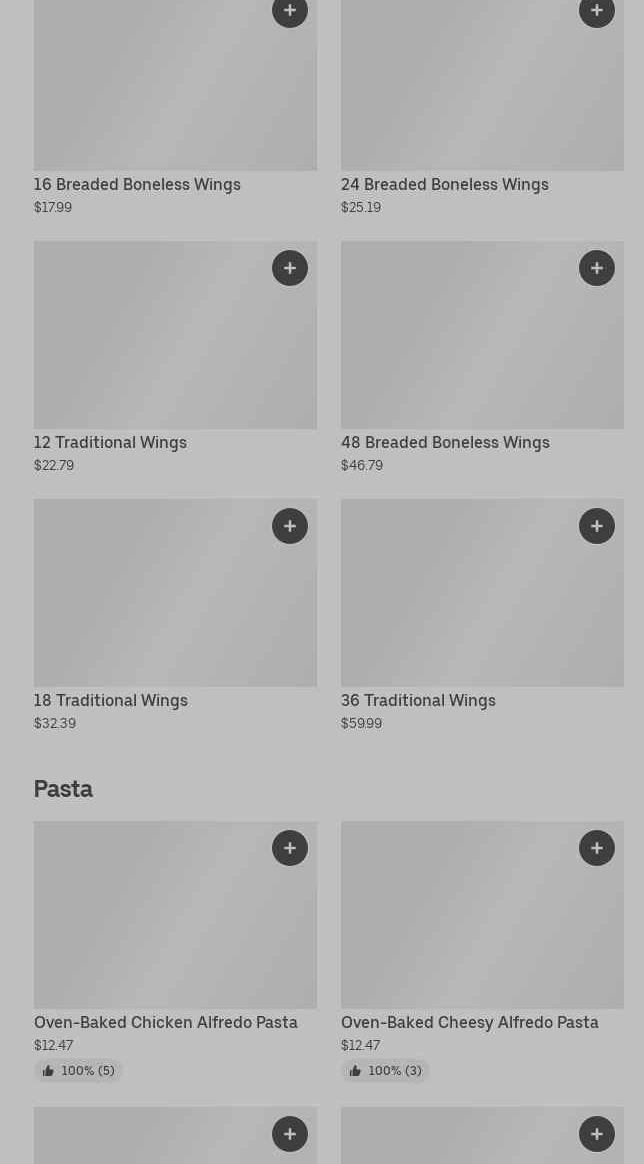The width and height of the screenshot is (644, 1164).
Task: Add 24 Breaded Boneless Wings to cart
Action: (597, 11)
